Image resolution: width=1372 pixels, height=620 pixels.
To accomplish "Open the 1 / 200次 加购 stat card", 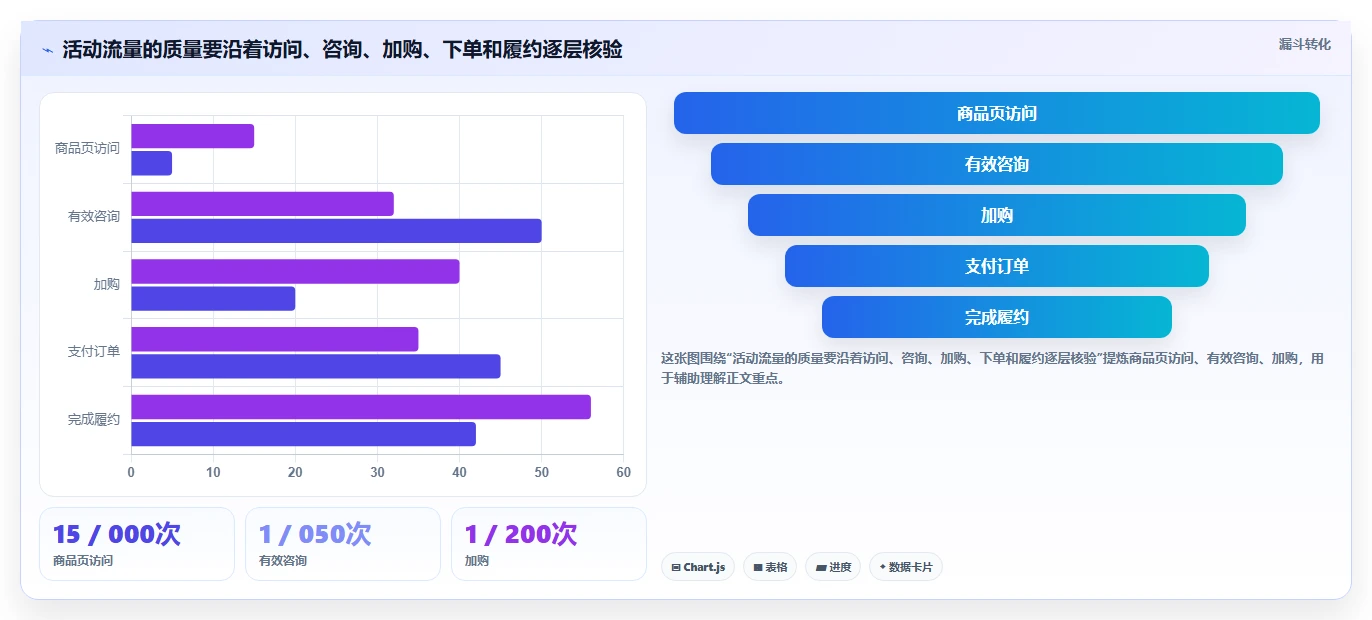I will pyautogui.click(x=549, y=544).
